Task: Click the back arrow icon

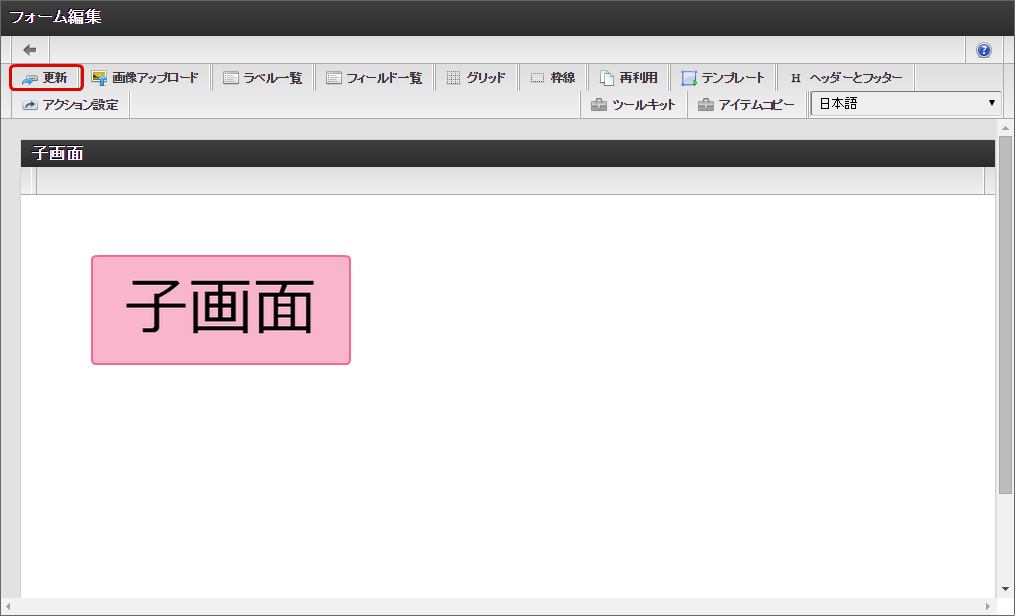Action: [30, 50]
